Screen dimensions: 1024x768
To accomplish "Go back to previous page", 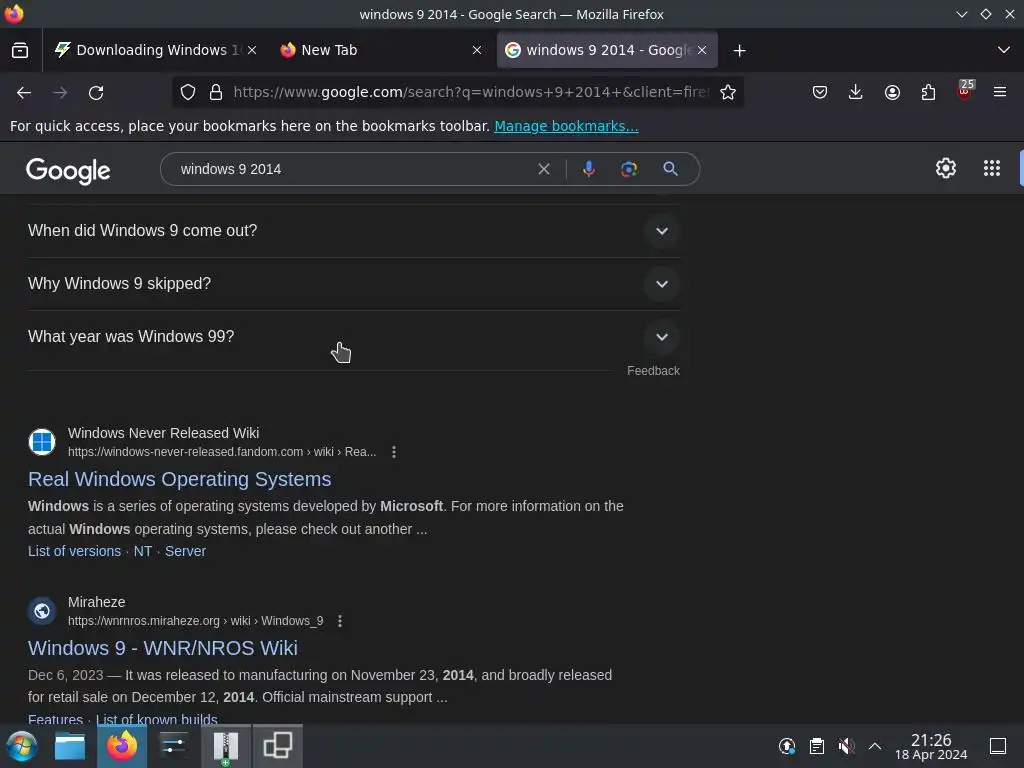I will 24,93.
